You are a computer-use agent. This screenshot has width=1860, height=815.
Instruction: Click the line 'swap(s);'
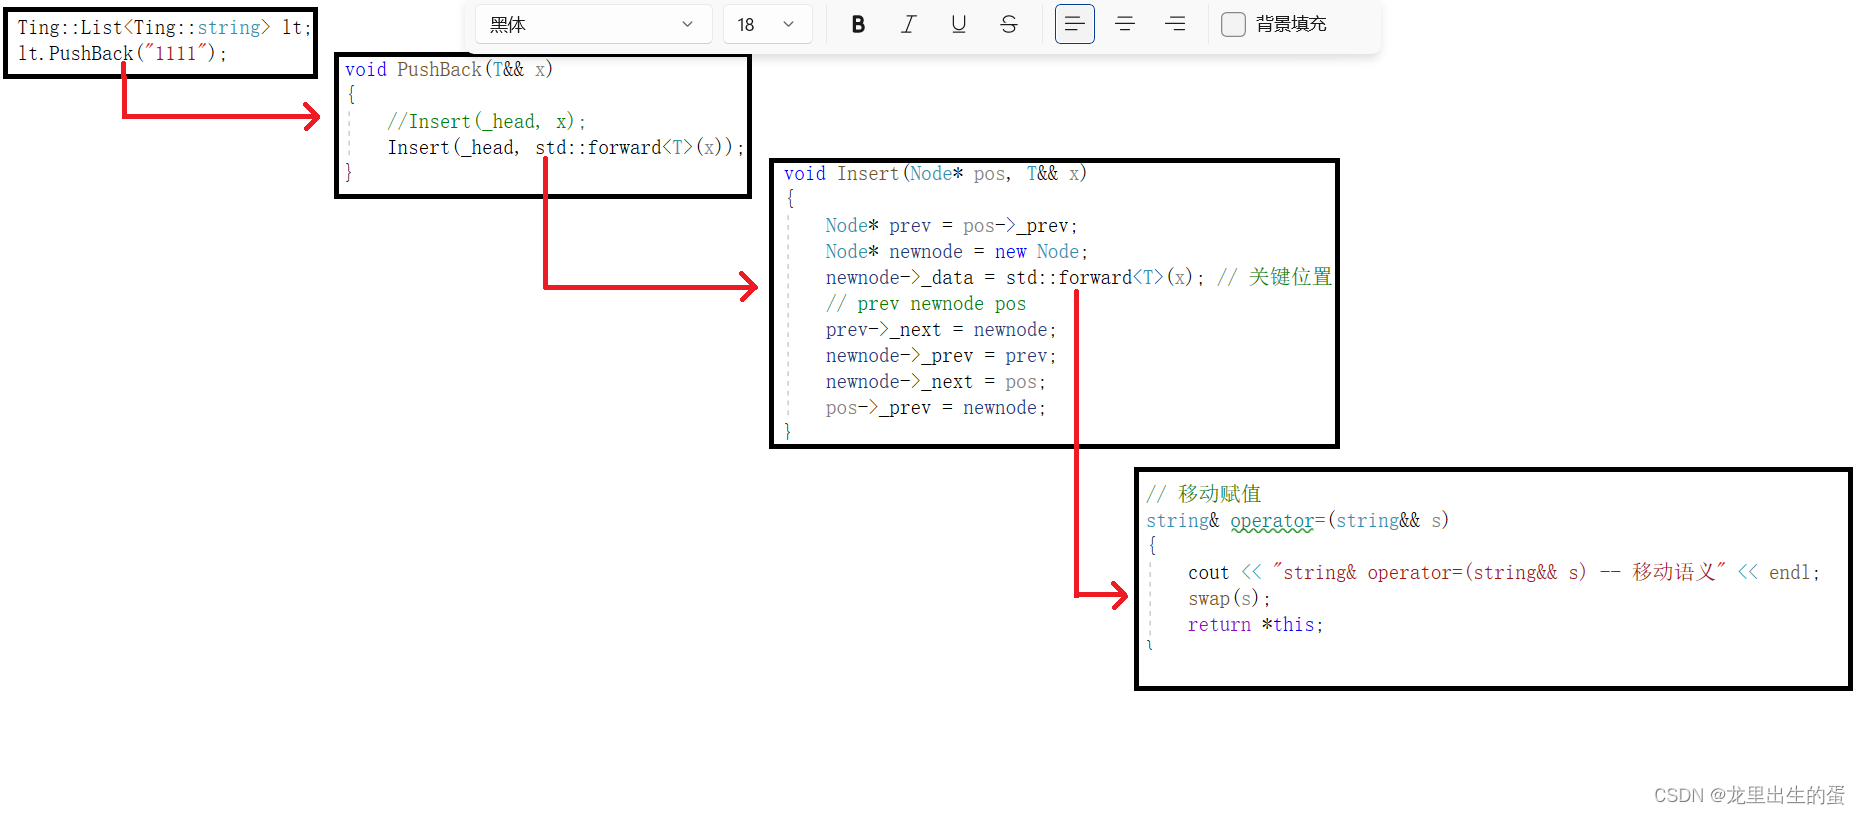pos(1229,599)
